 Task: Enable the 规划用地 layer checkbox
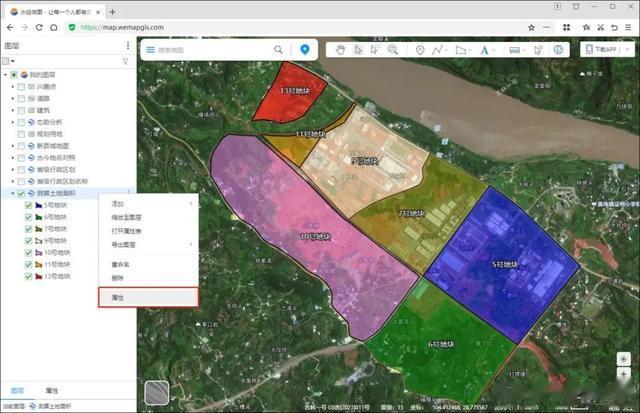[21, 134]
